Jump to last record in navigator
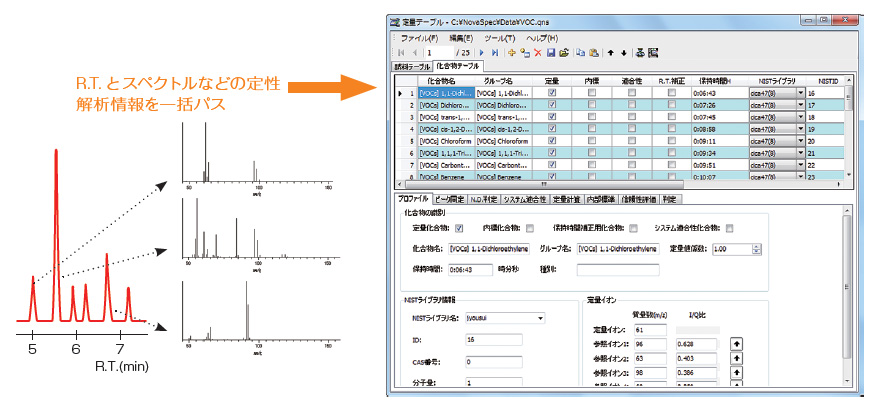The height and width of the screenshot is (410, 880). tap(495, 51)
